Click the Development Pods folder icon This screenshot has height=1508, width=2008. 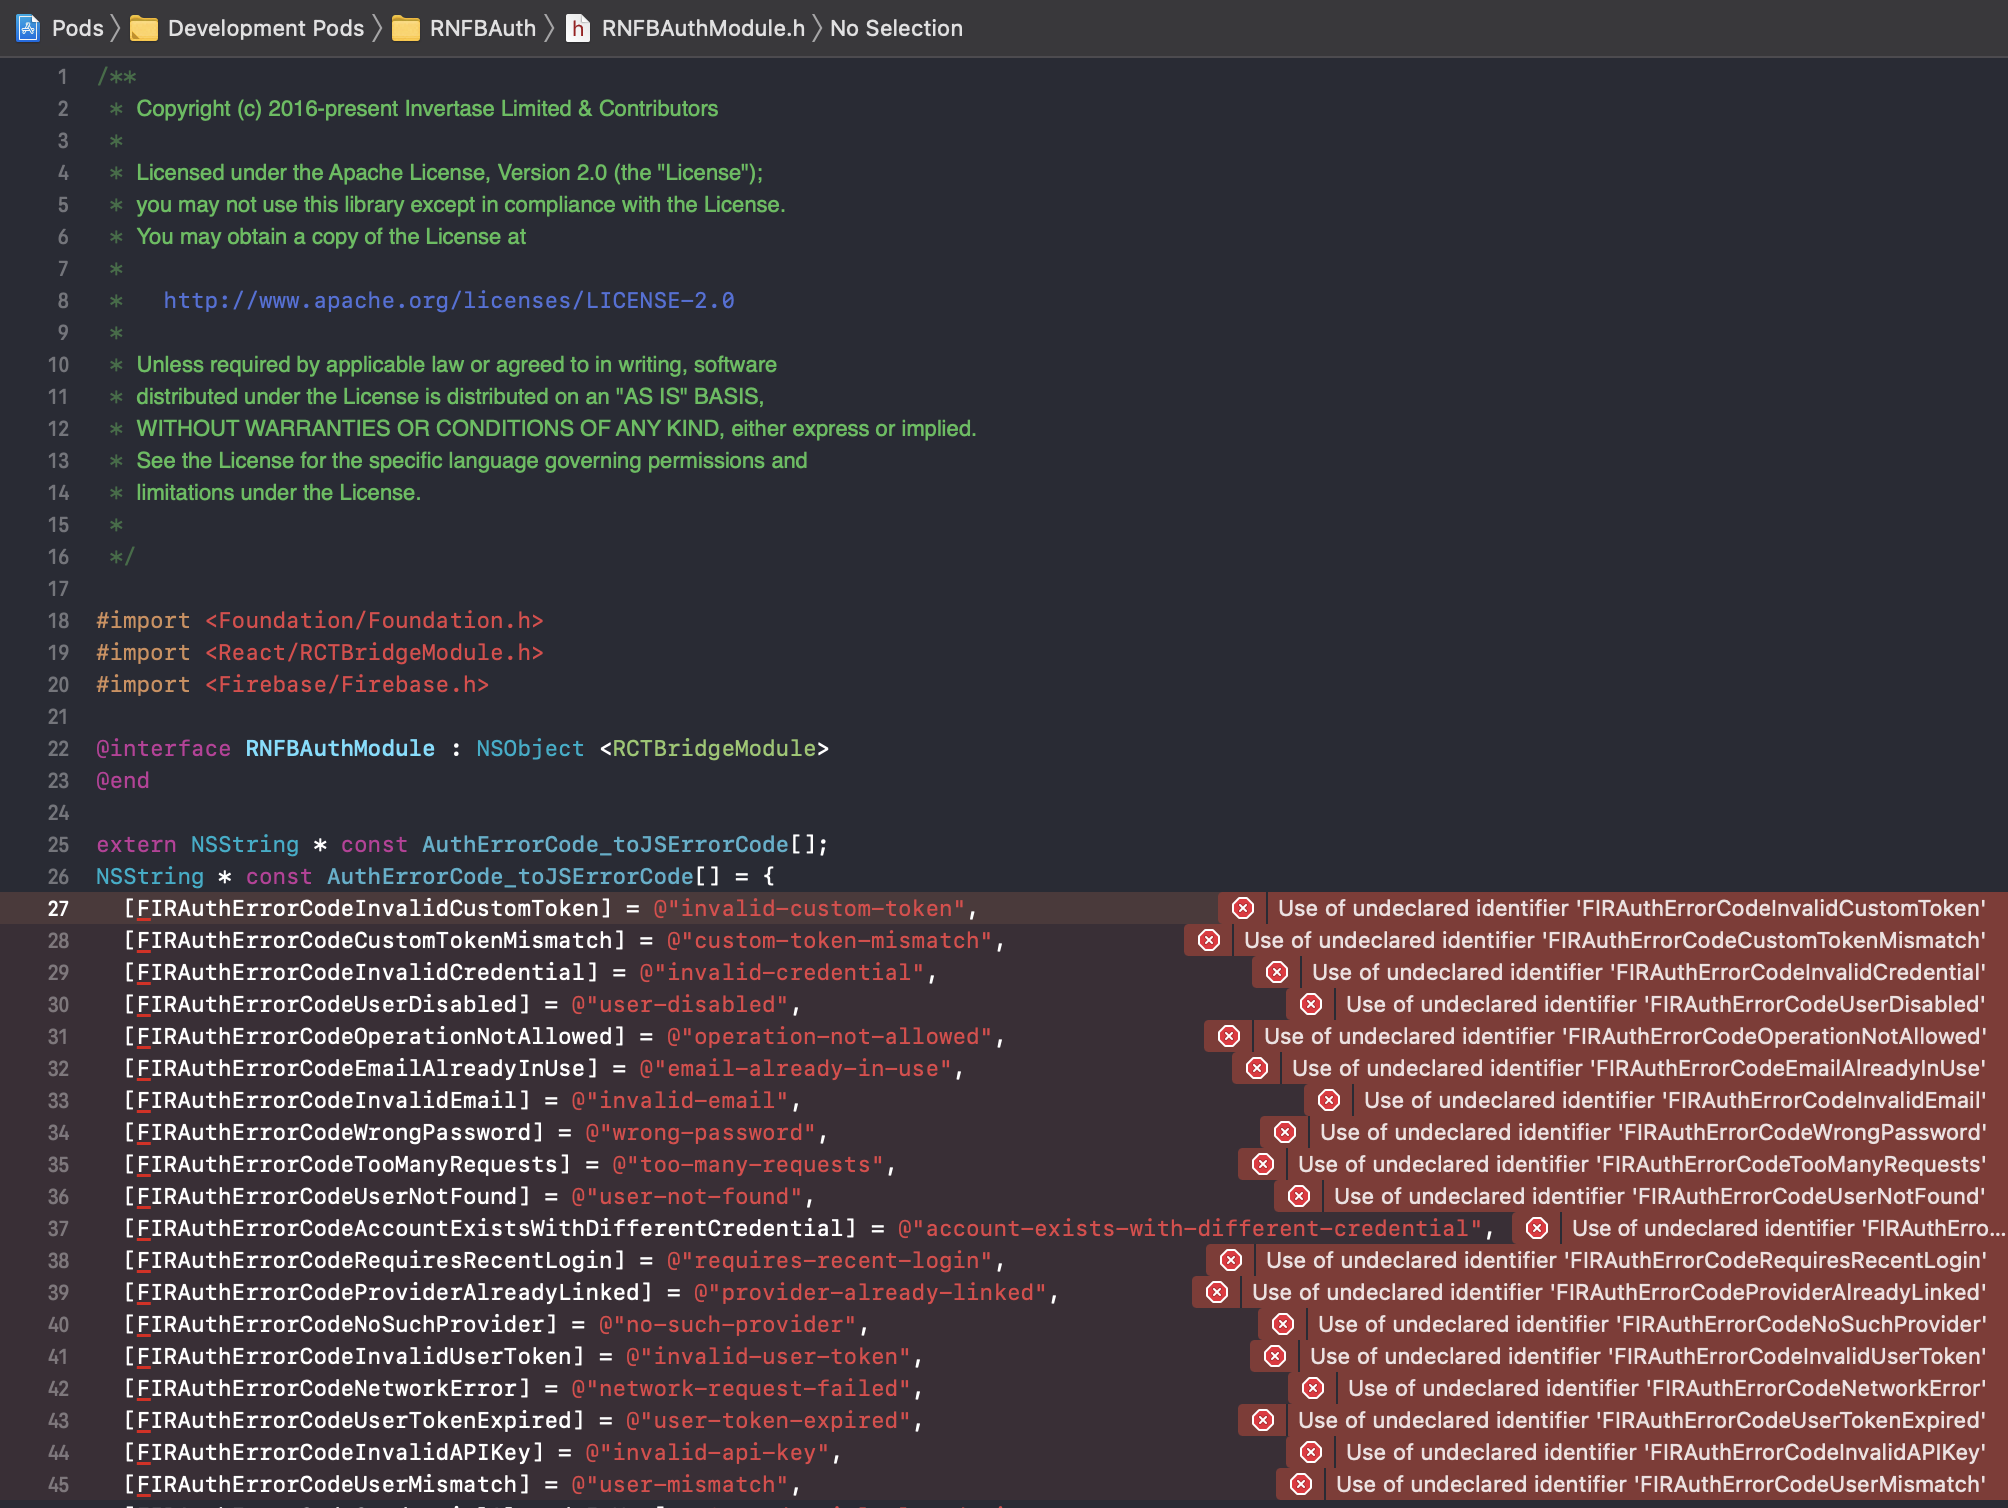144,28
